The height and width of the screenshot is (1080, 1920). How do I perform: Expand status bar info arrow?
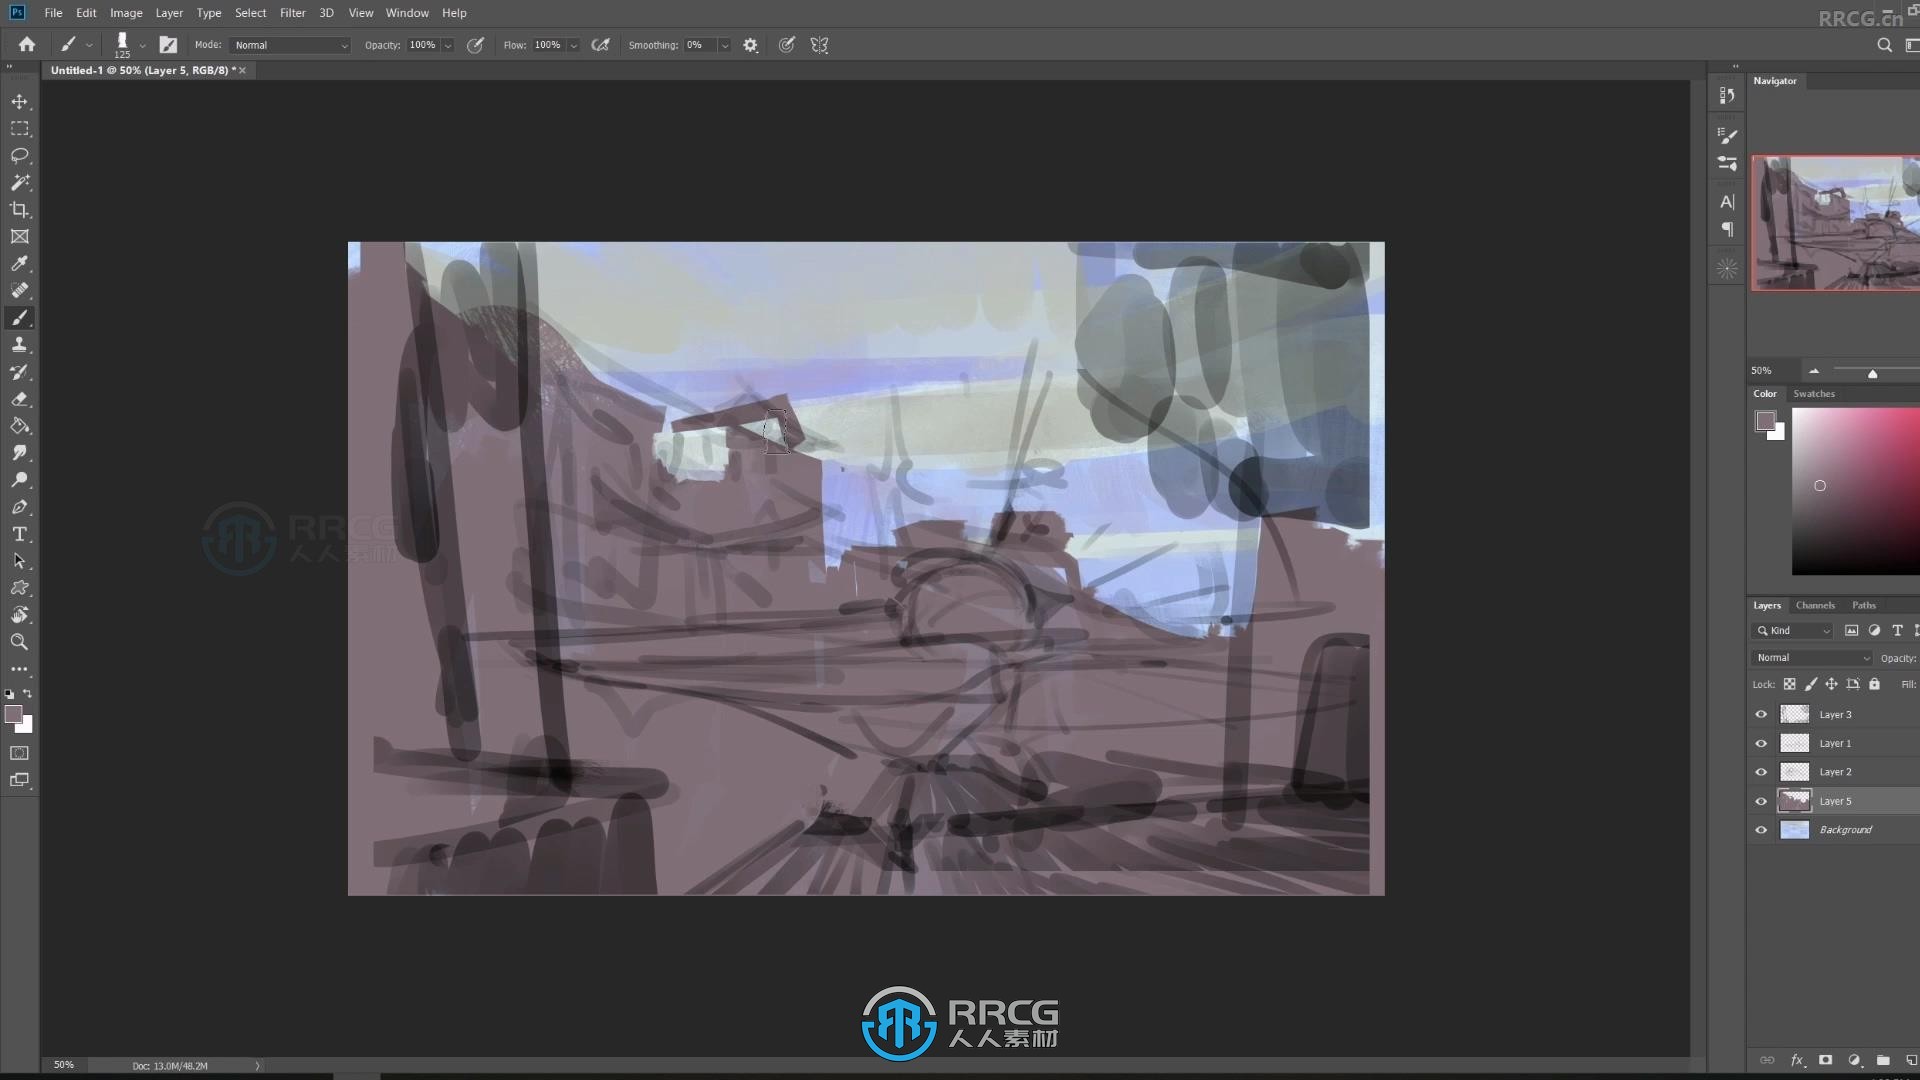point(257,1066)
